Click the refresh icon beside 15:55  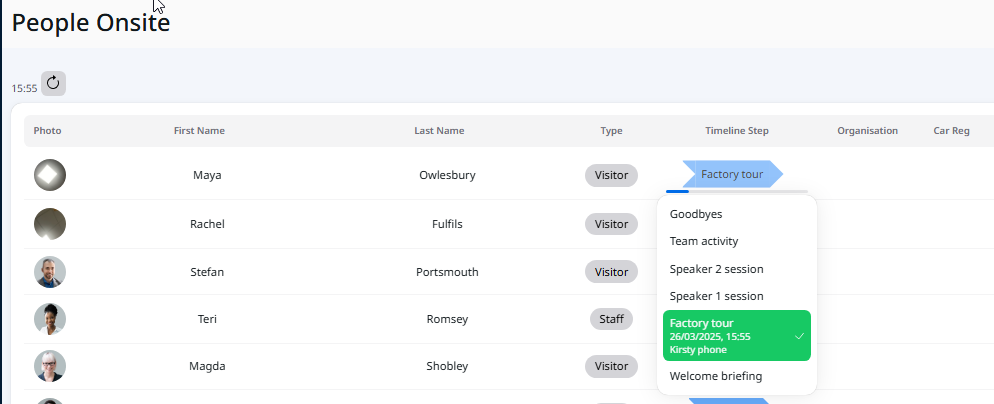(53, 84)
